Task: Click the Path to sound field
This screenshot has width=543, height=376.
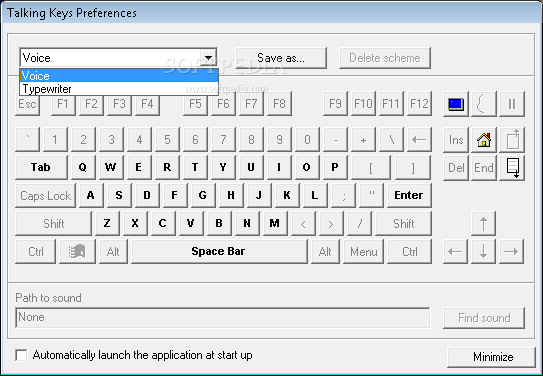Action: pyautogui.click(x=223, y=317)
